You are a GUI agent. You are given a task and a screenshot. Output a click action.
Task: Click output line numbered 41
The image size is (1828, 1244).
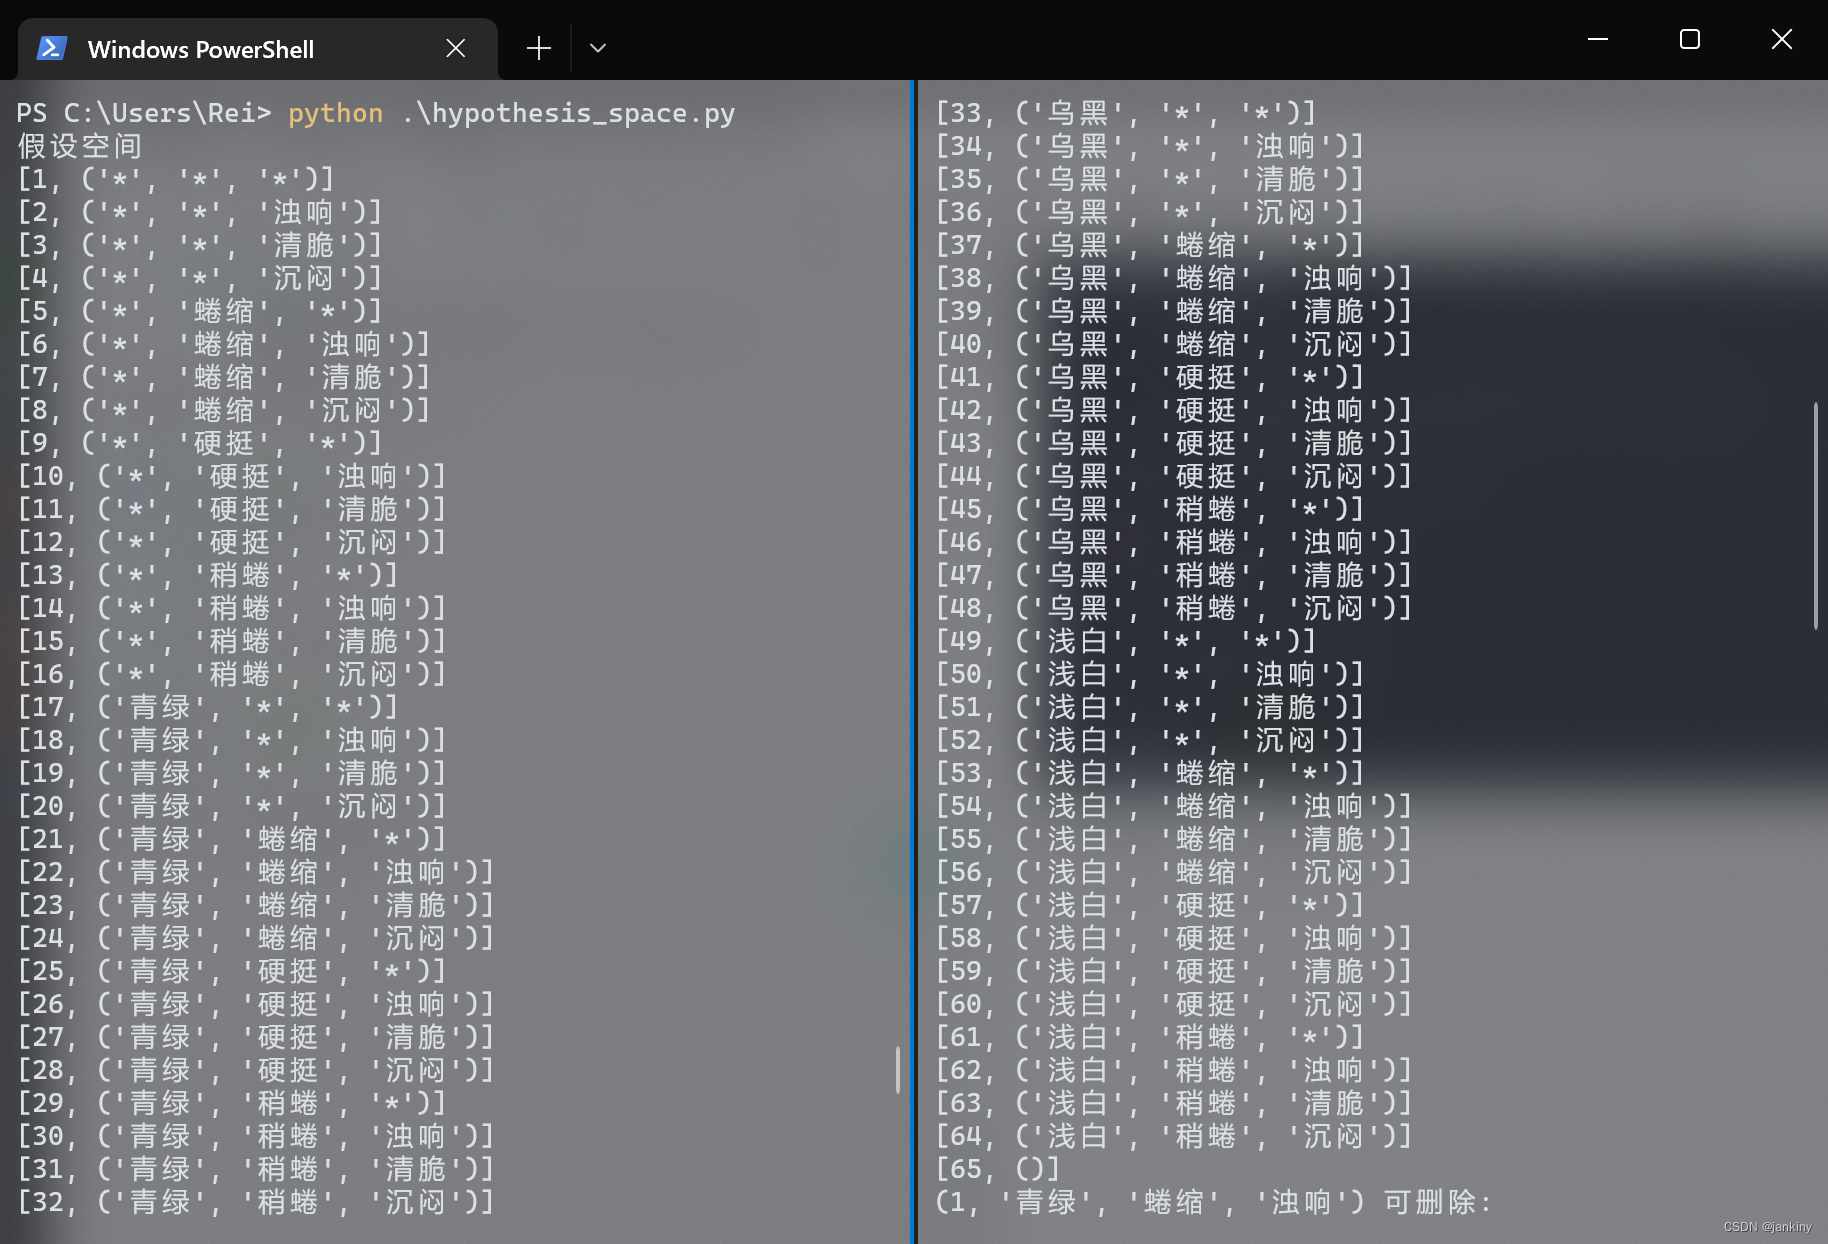pos(1150,377)
